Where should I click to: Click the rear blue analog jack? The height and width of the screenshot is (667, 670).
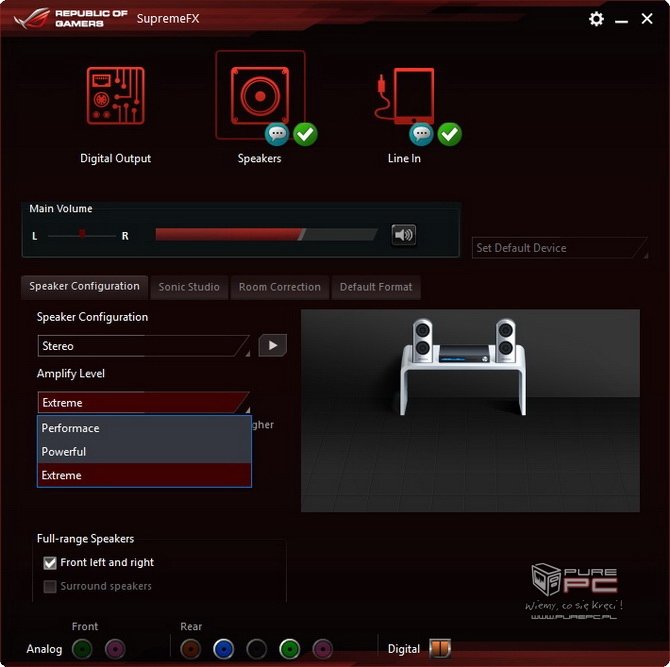click(223, 649)
